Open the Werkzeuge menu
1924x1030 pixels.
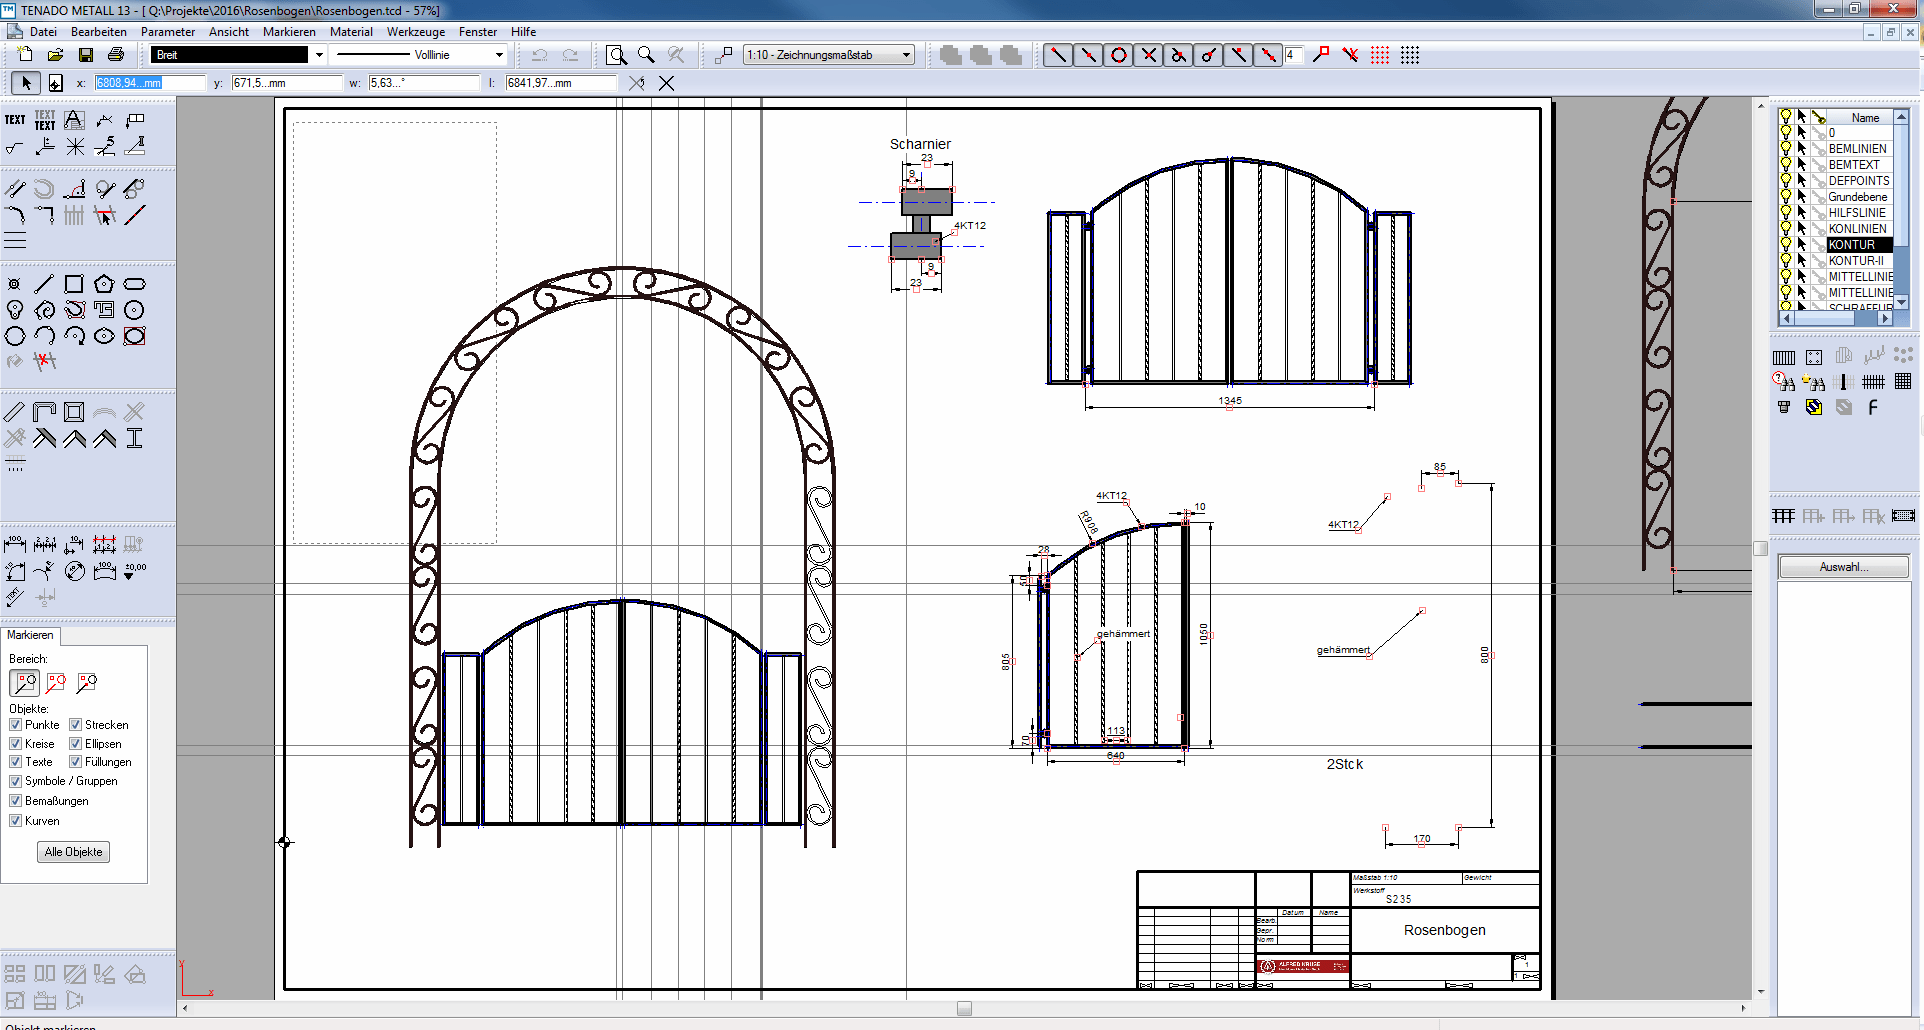point(415,32)
